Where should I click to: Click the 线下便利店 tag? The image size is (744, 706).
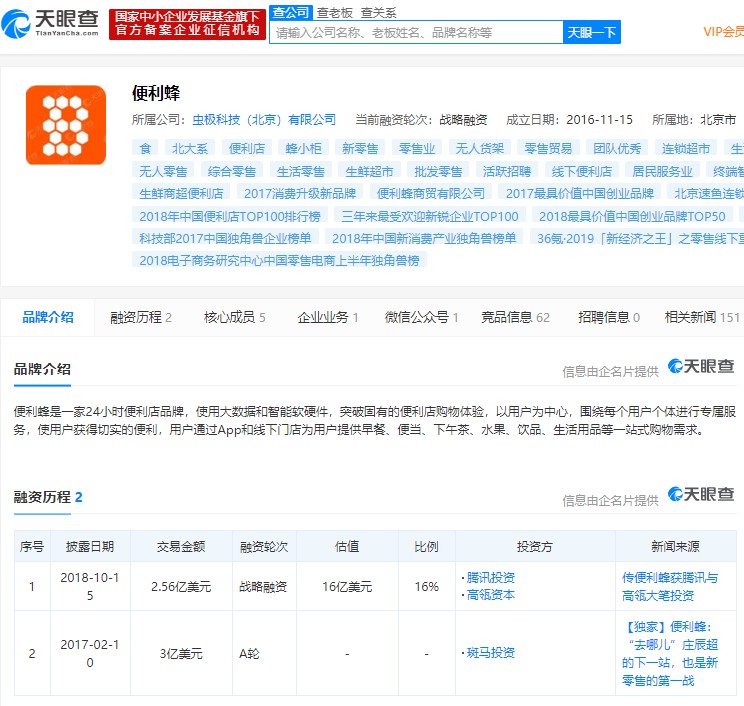(582, 171)
